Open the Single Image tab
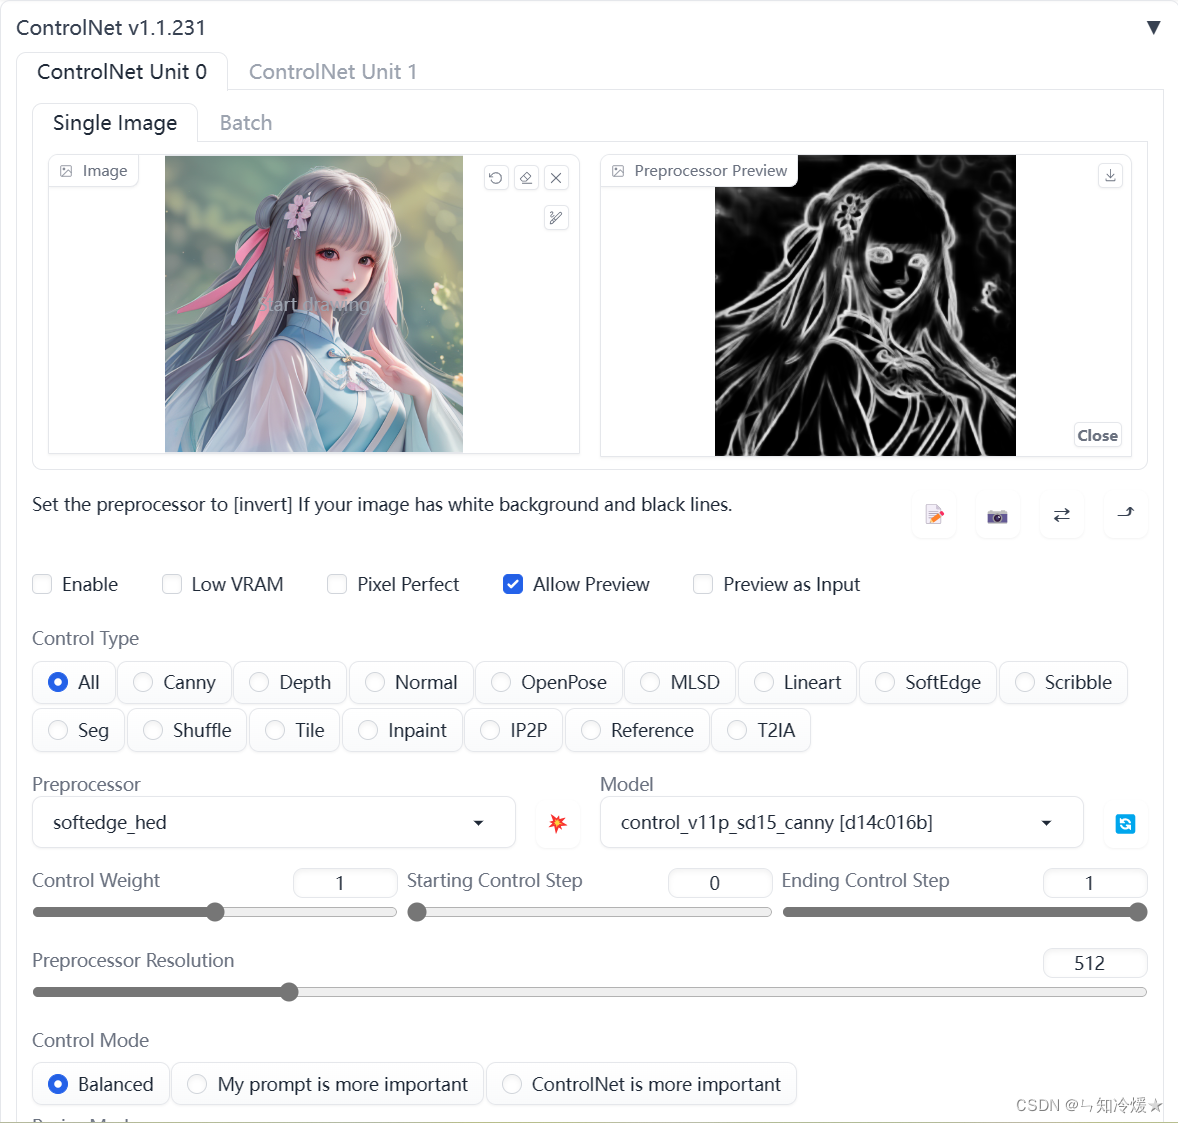 pyautogui.click(x=115, y=122)
